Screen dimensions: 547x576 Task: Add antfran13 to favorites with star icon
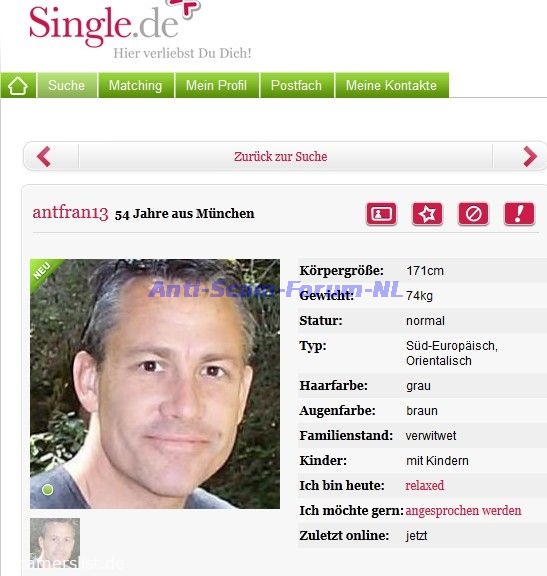(427, 213)
